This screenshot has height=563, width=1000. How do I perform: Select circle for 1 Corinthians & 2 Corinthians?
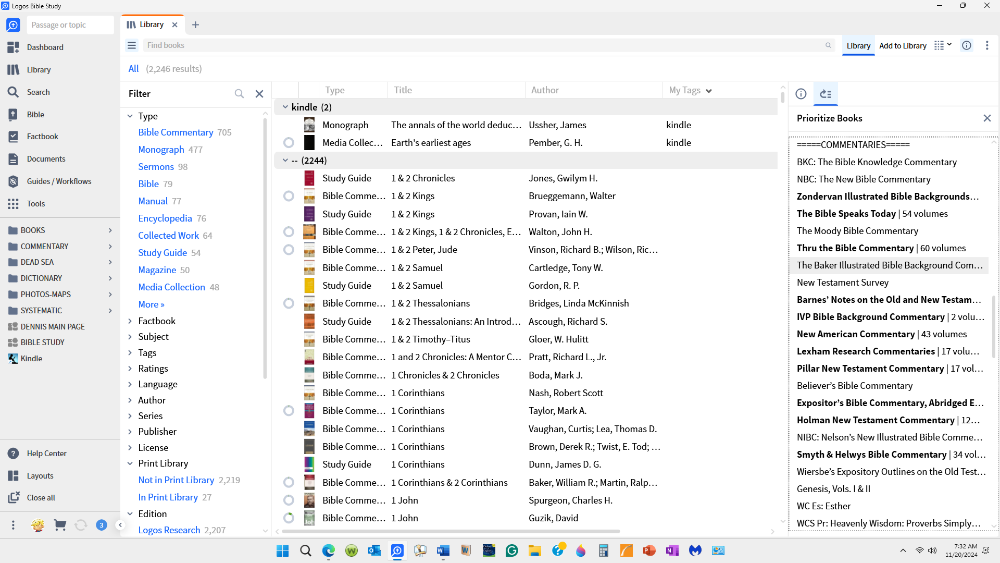(x=289, y=483)
